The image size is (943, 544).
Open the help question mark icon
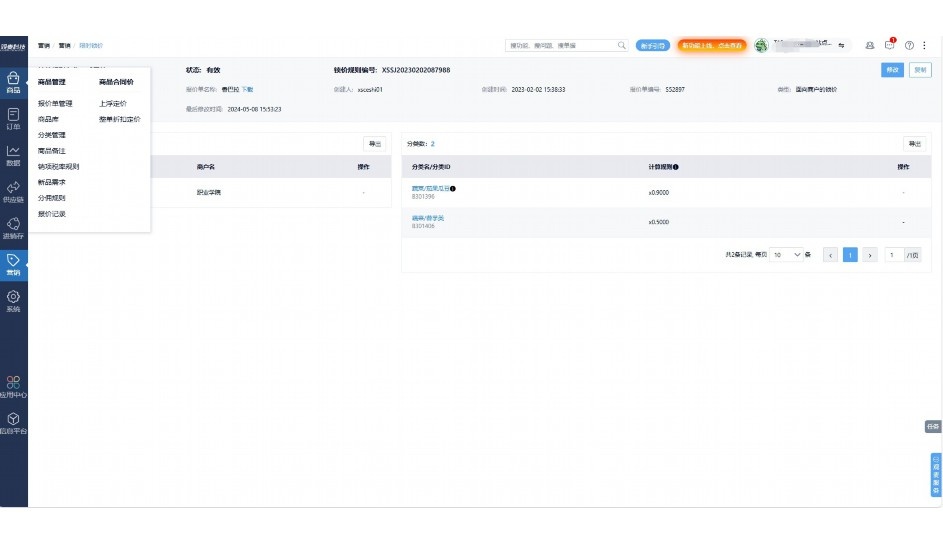point(909,45)
